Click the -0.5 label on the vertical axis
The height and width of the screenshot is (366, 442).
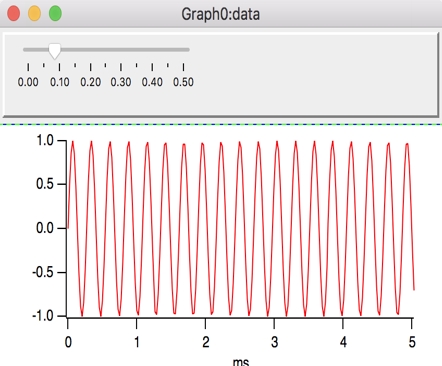point(43,272)
